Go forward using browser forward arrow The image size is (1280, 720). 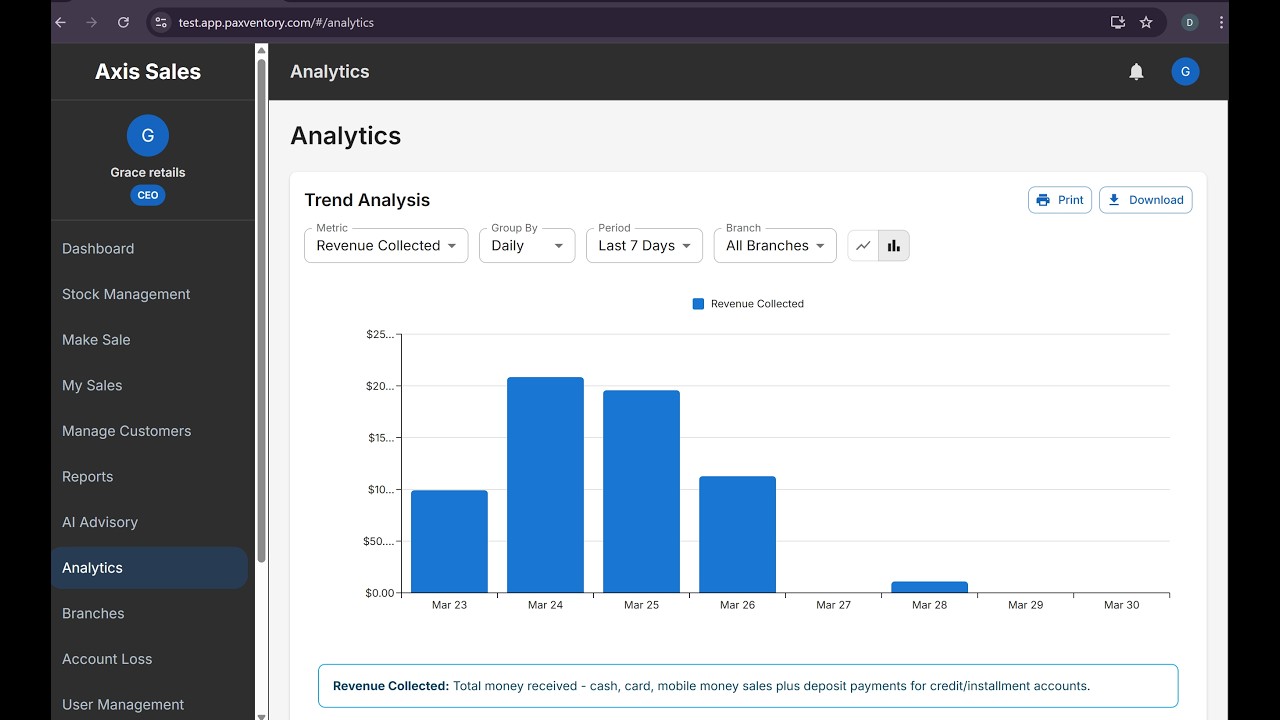pyautogui.click(x=91, y=22)
